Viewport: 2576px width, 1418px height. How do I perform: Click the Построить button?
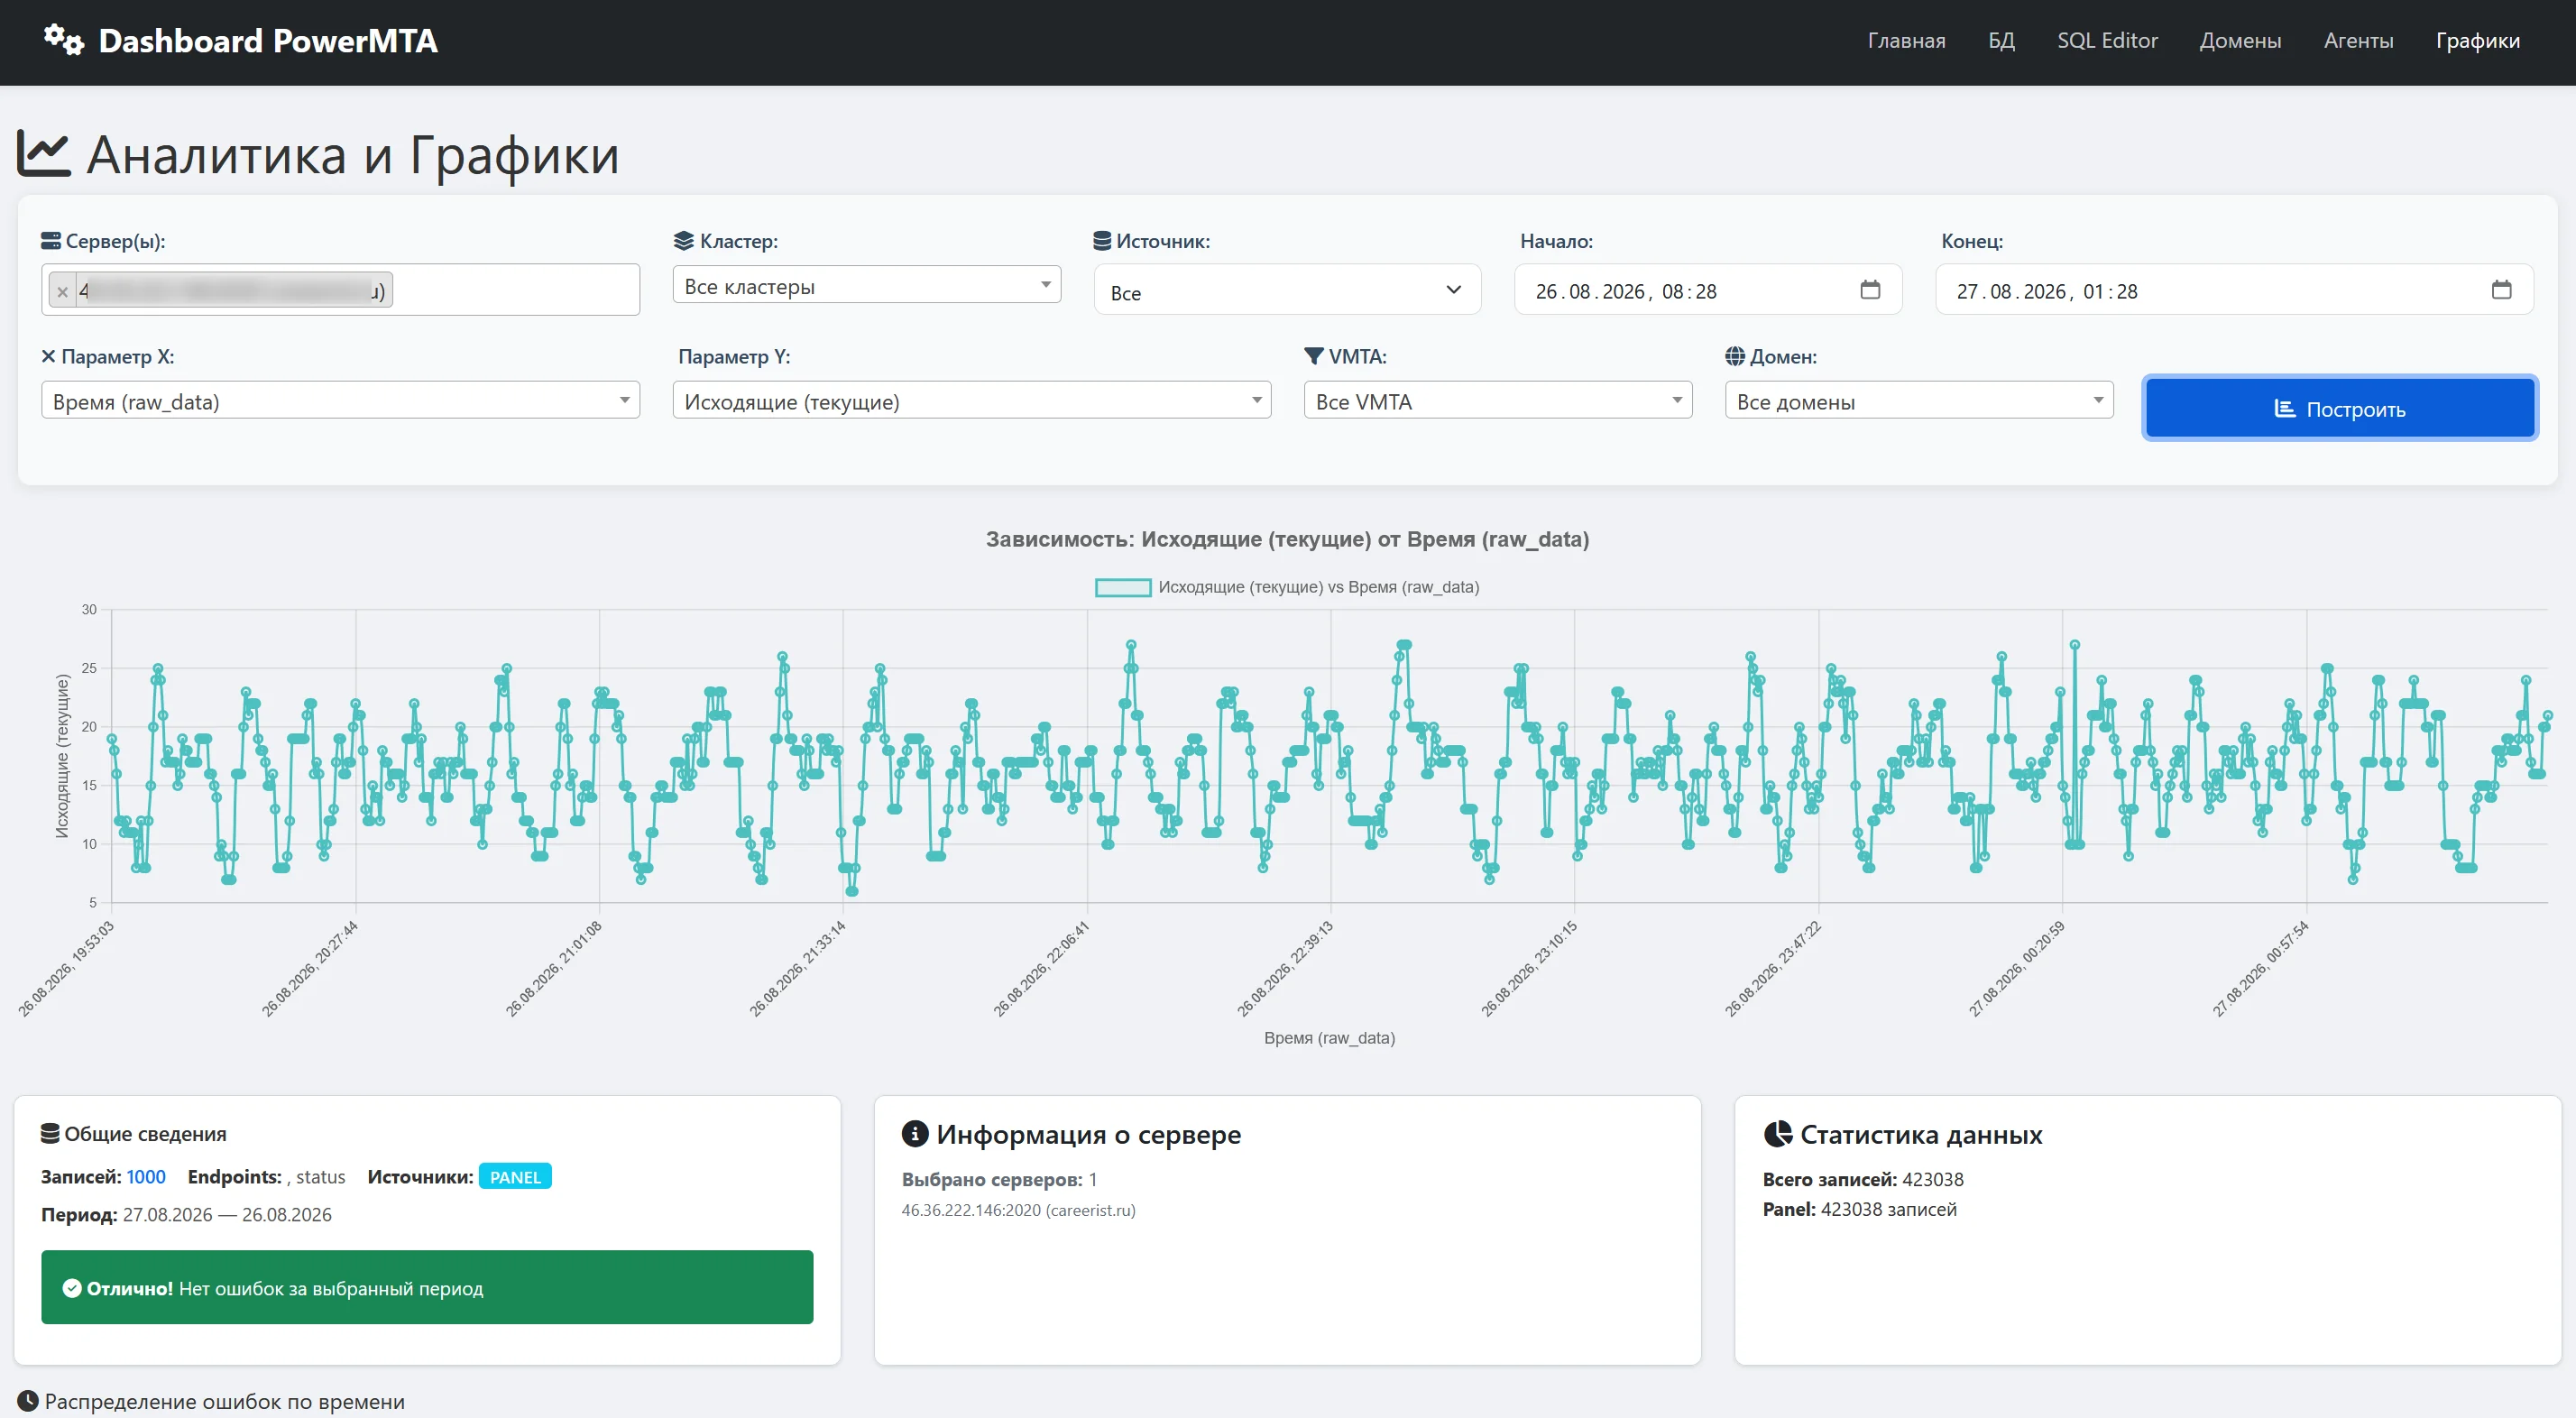(x=2339, y=408)
